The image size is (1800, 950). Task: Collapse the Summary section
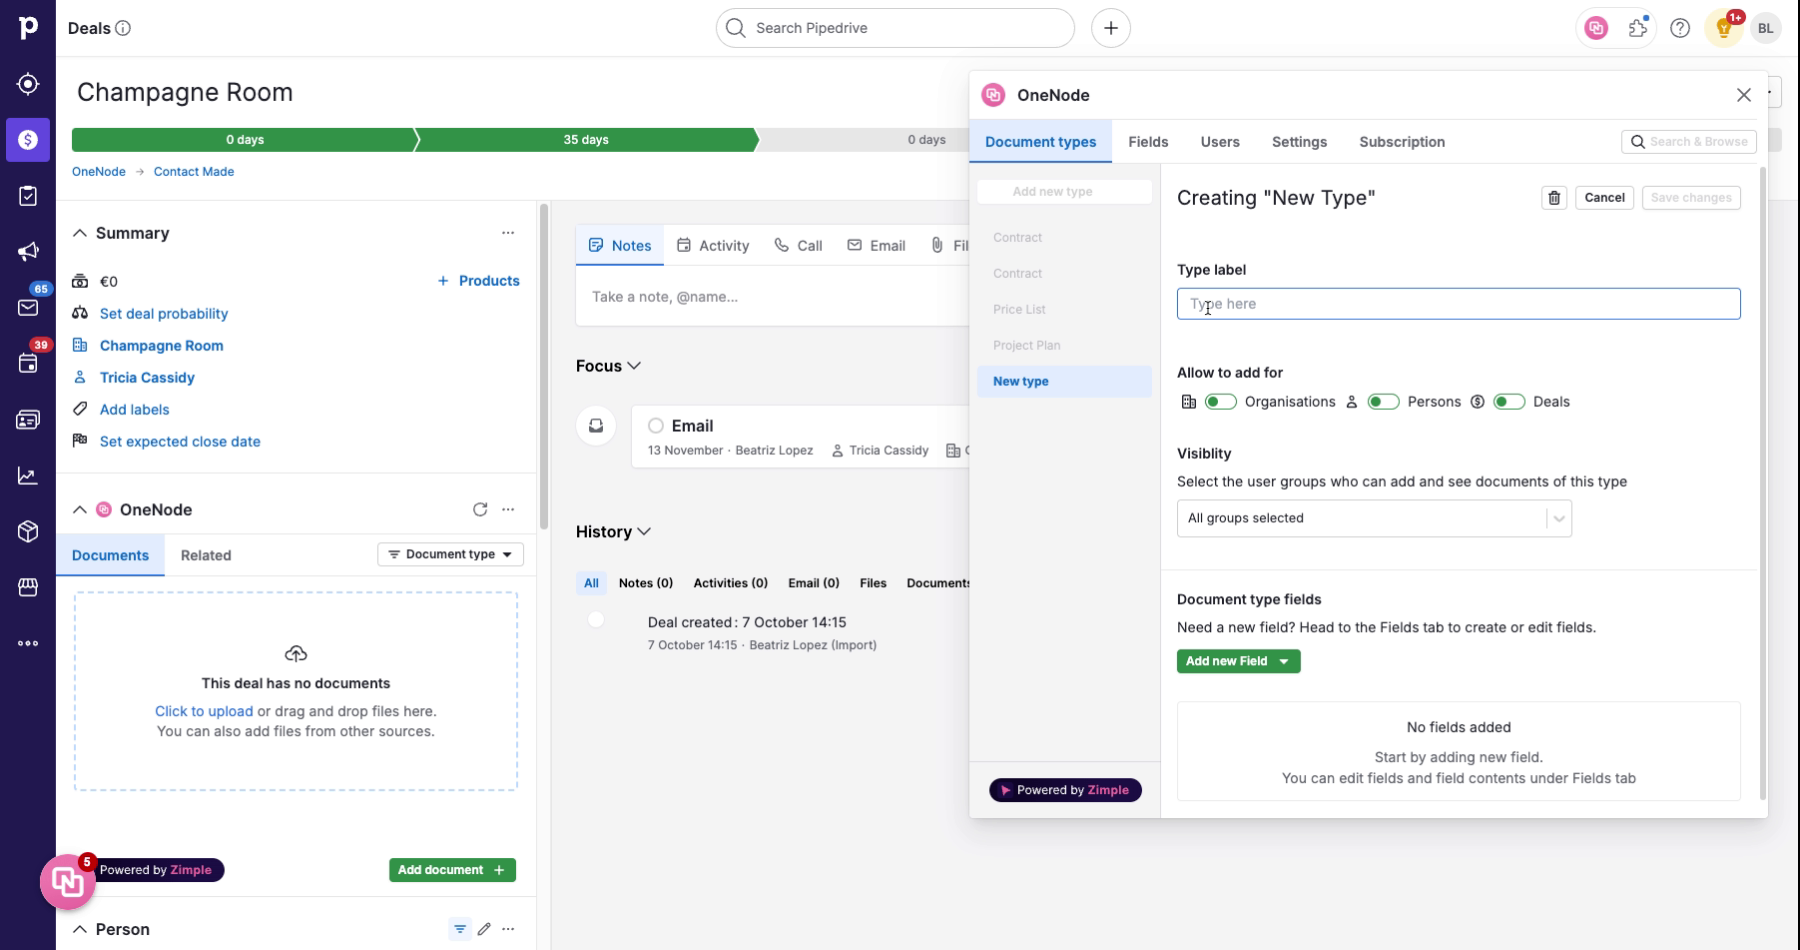(80, 233)
